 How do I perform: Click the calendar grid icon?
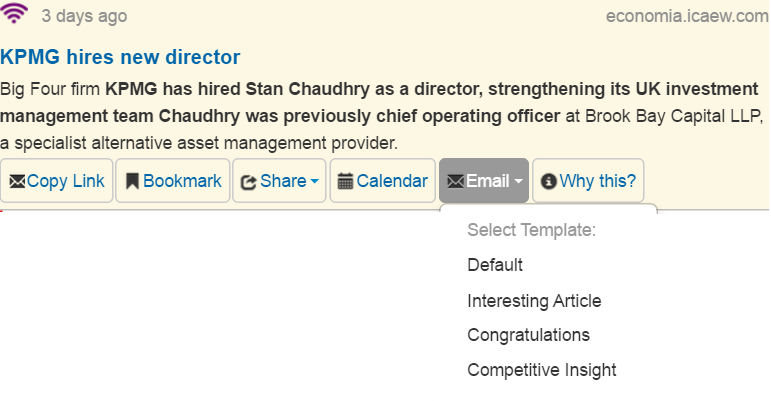[x=345, y=181]
